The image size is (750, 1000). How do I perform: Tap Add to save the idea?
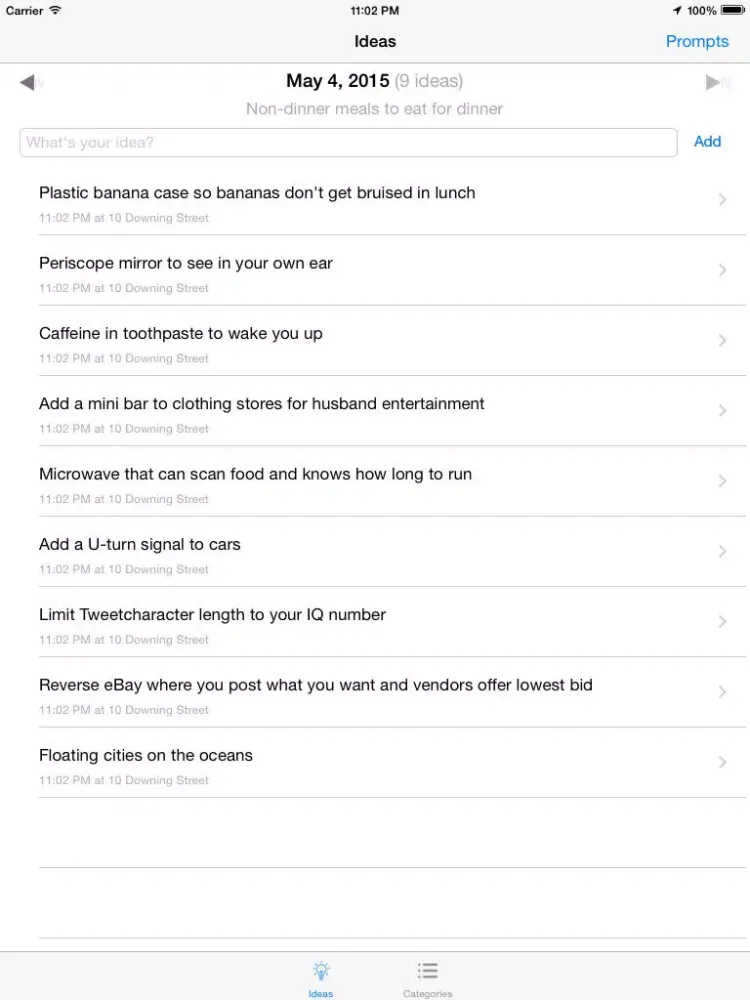coord(707,142)
